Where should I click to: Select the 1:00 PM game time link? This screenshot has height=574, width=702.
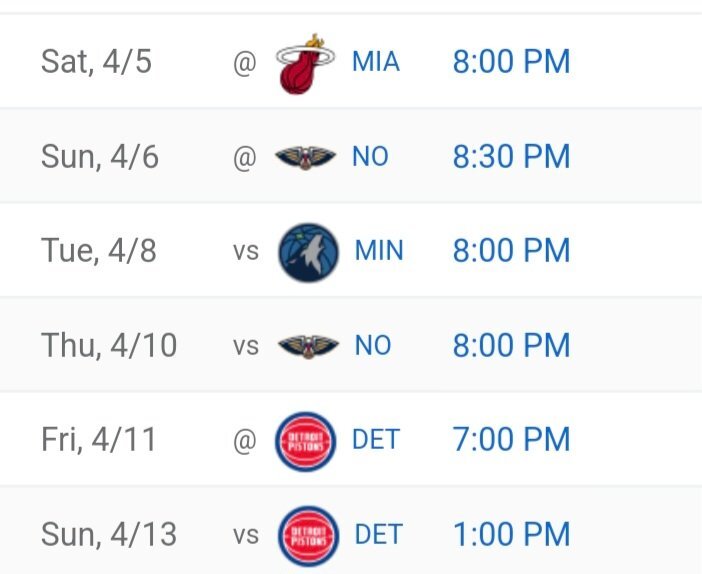[x=511, y=534]
